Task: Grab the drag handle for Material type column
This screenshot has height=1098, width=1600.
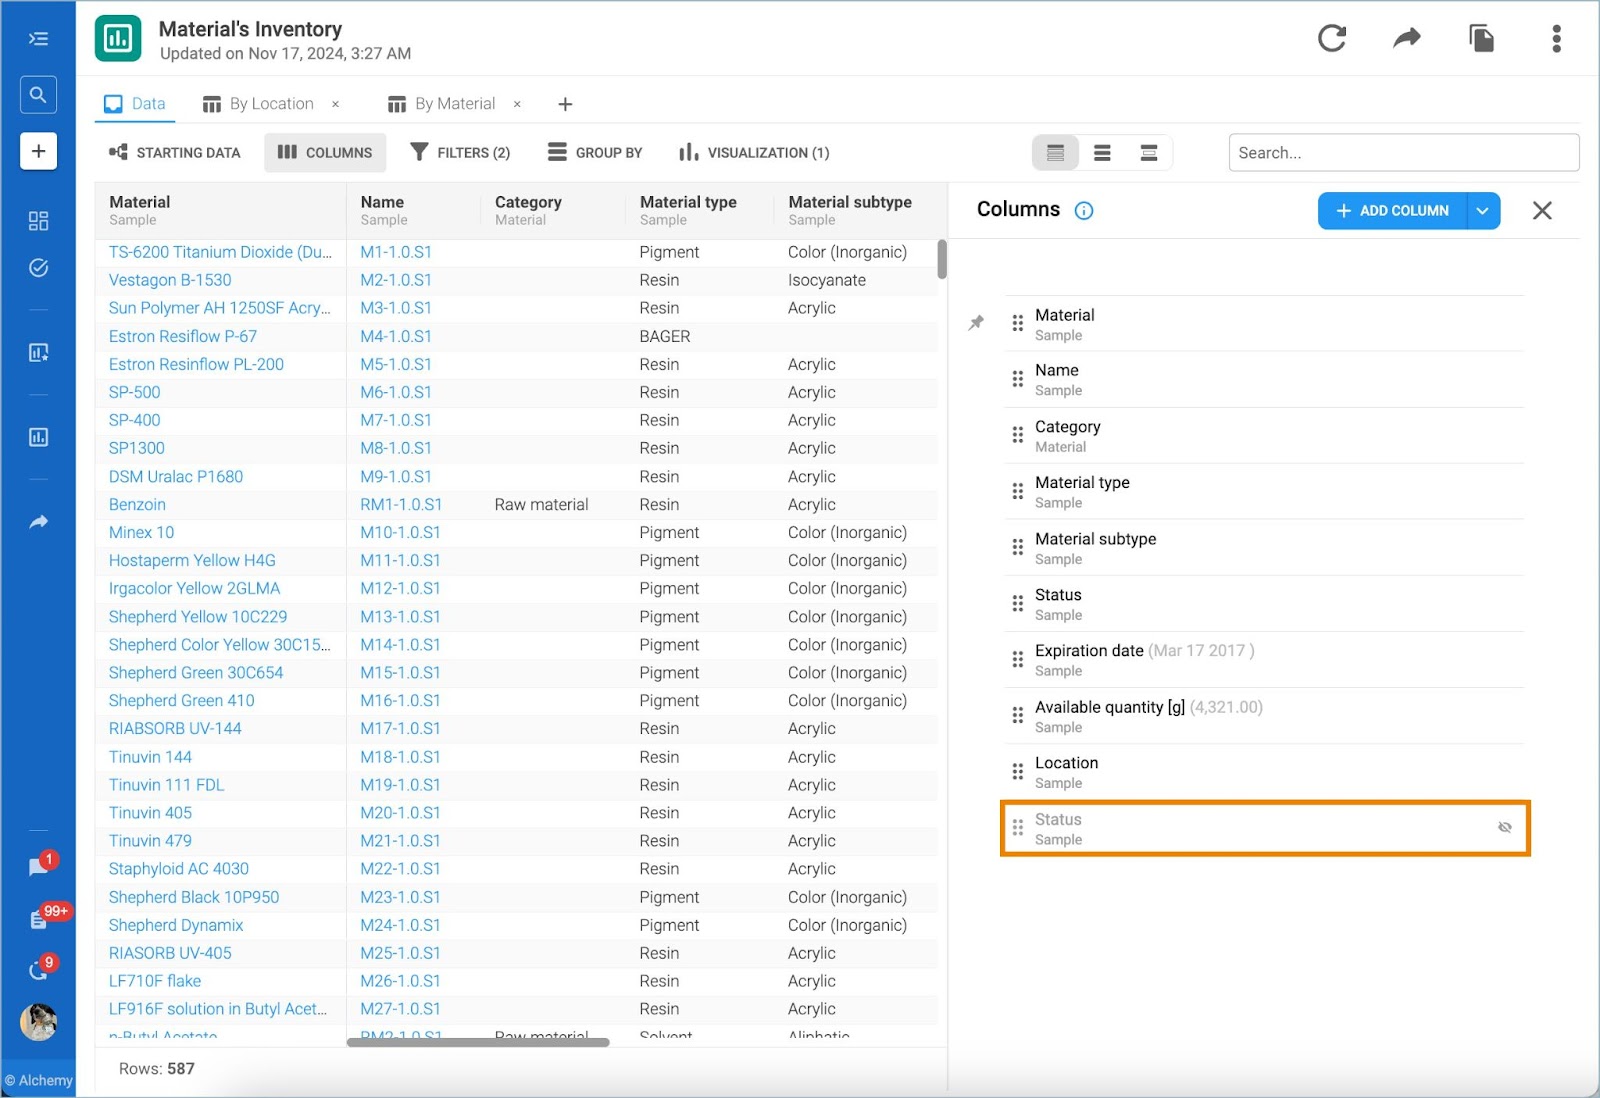Action: (1018, 491)
